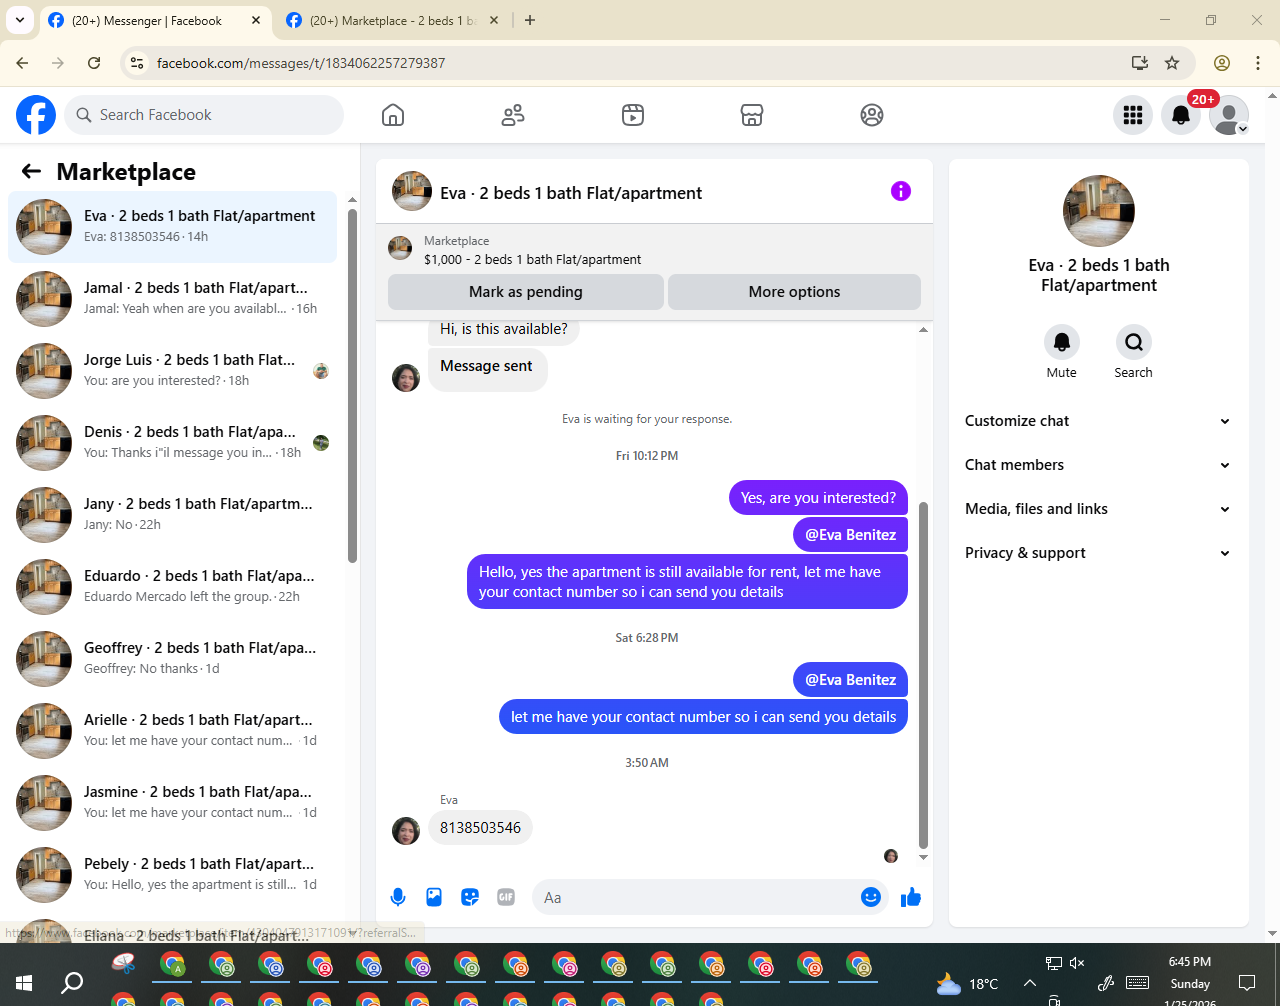Choose a GIF icon in composer
The image size is (1280, 1006).
click(506, 897)
